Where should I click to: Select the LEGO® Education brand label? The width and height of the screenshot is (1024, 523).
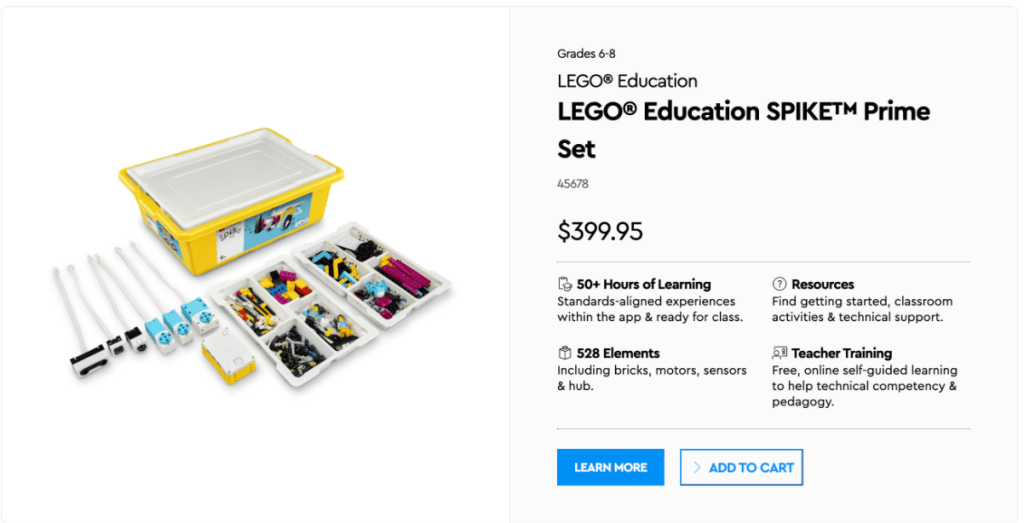pyautogui.click(x=627, y=81)
